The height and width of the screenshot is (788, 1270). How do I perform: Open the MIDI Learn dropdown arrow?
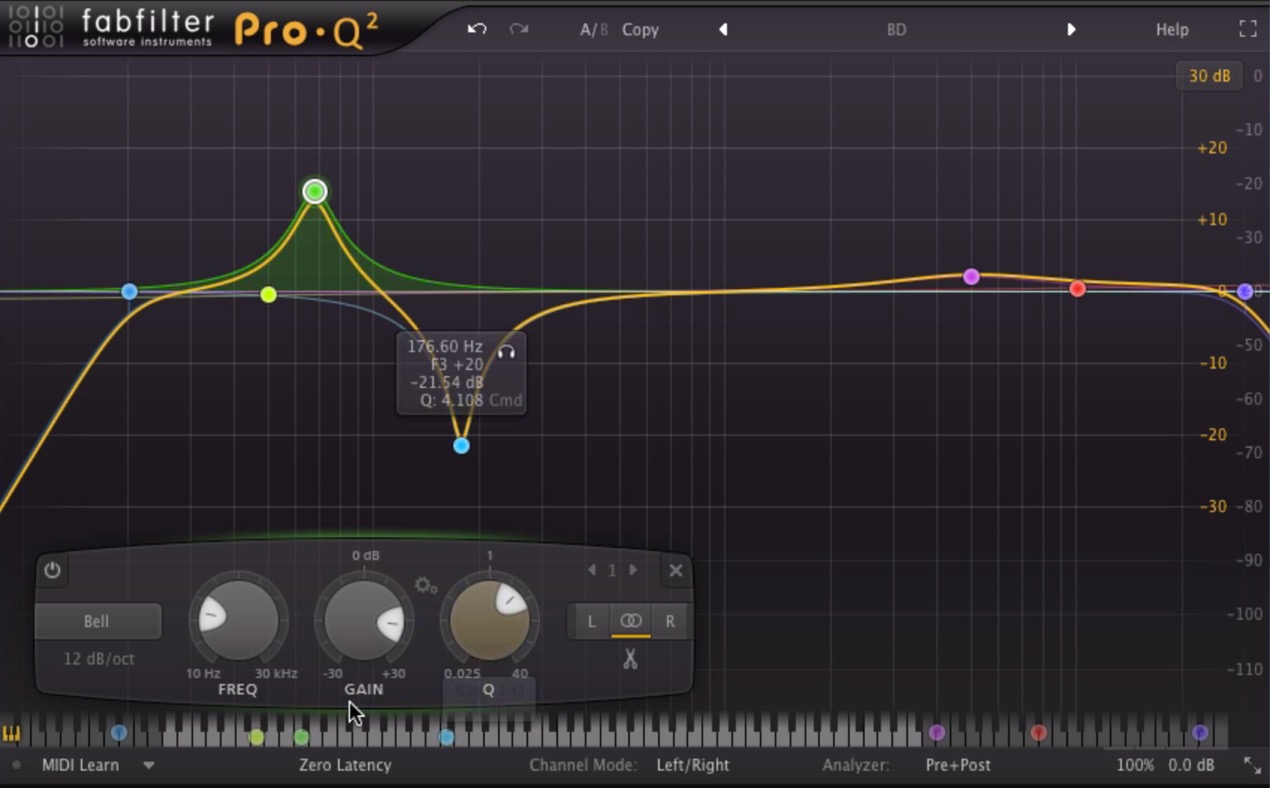149,765
